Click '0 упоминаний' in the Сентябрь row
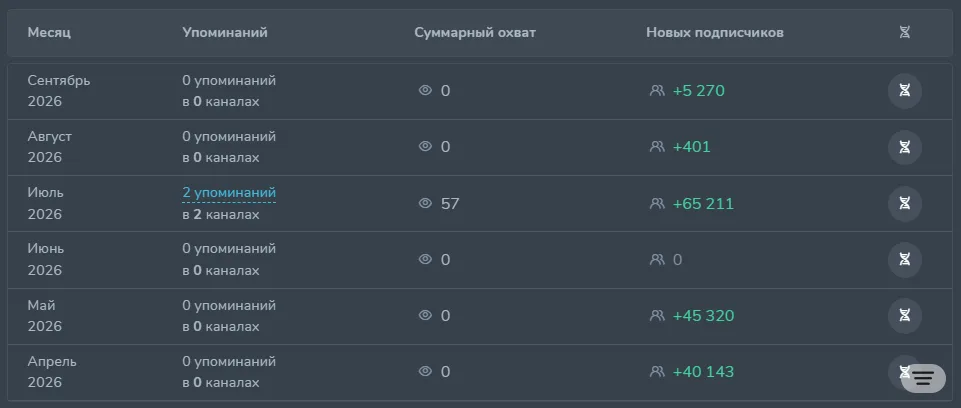This screenshot has width=961, height=408. pyautogui.click(x=229, y=80)
